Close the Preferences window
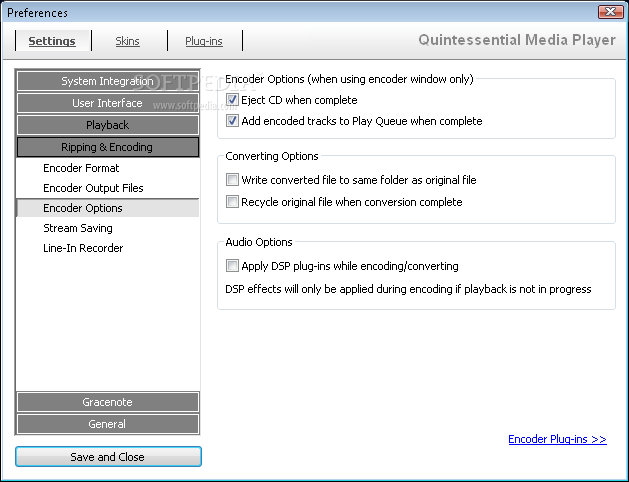 [x=611, y=12]
